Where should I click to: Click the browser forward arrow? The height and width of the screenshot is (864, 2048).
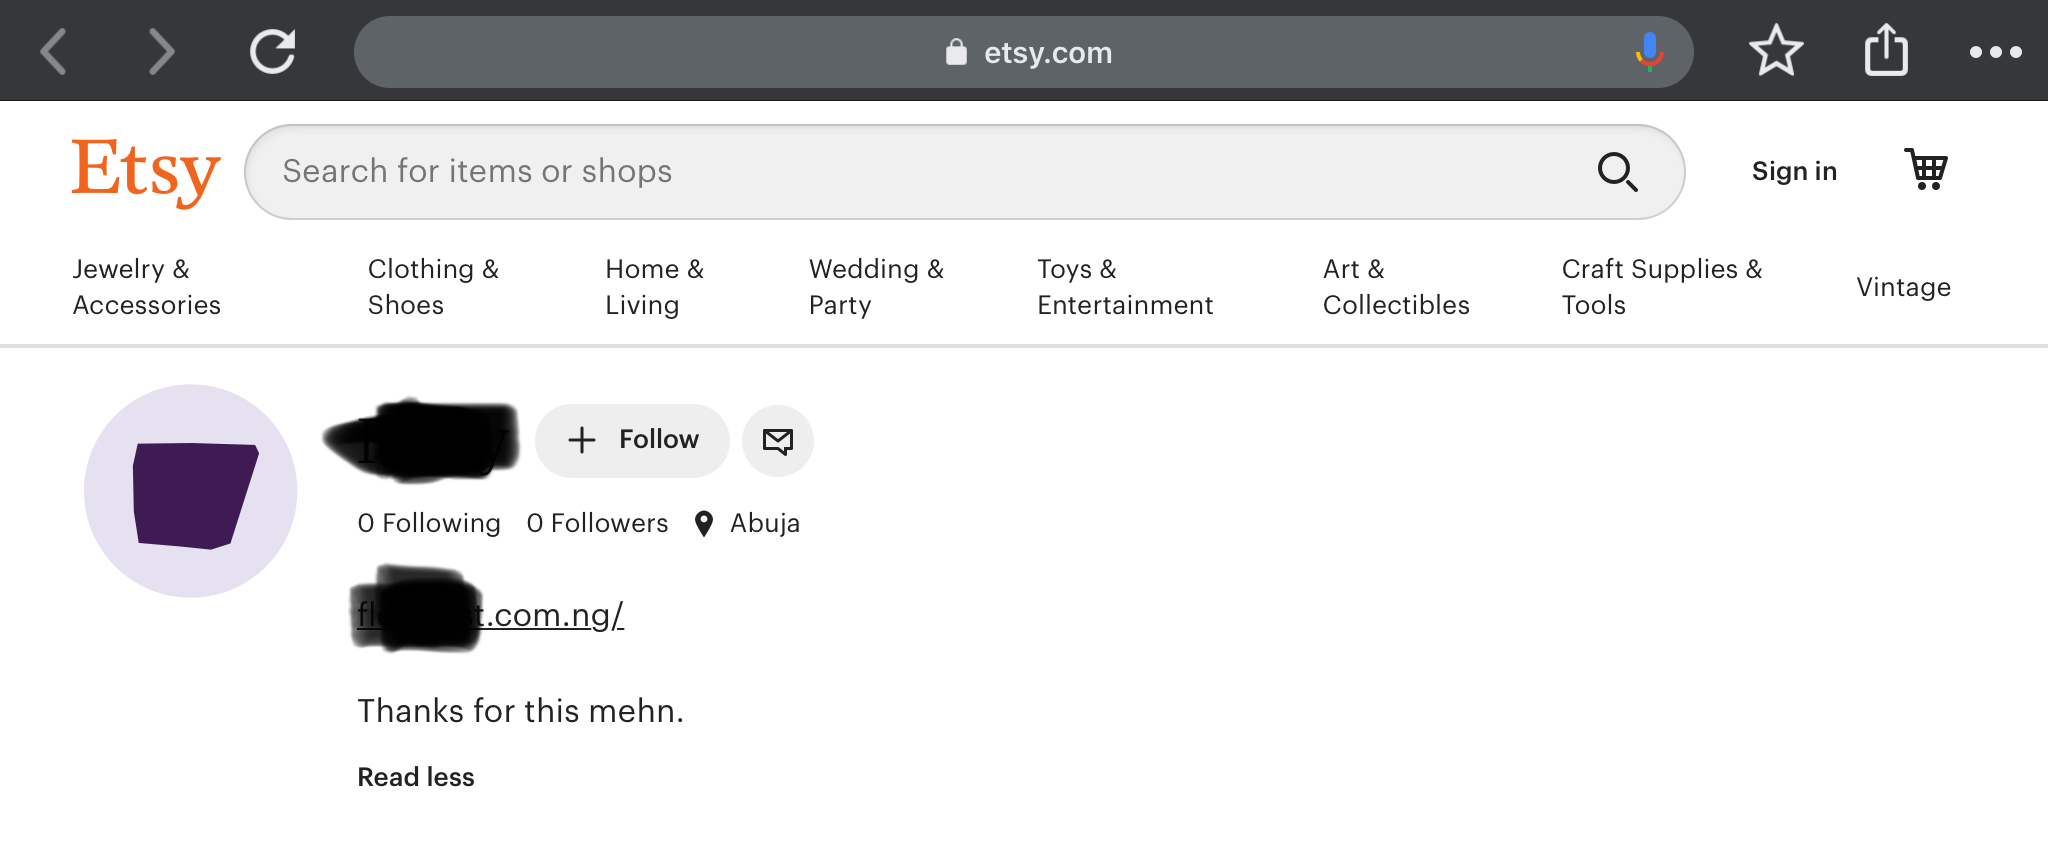[161, 52]
